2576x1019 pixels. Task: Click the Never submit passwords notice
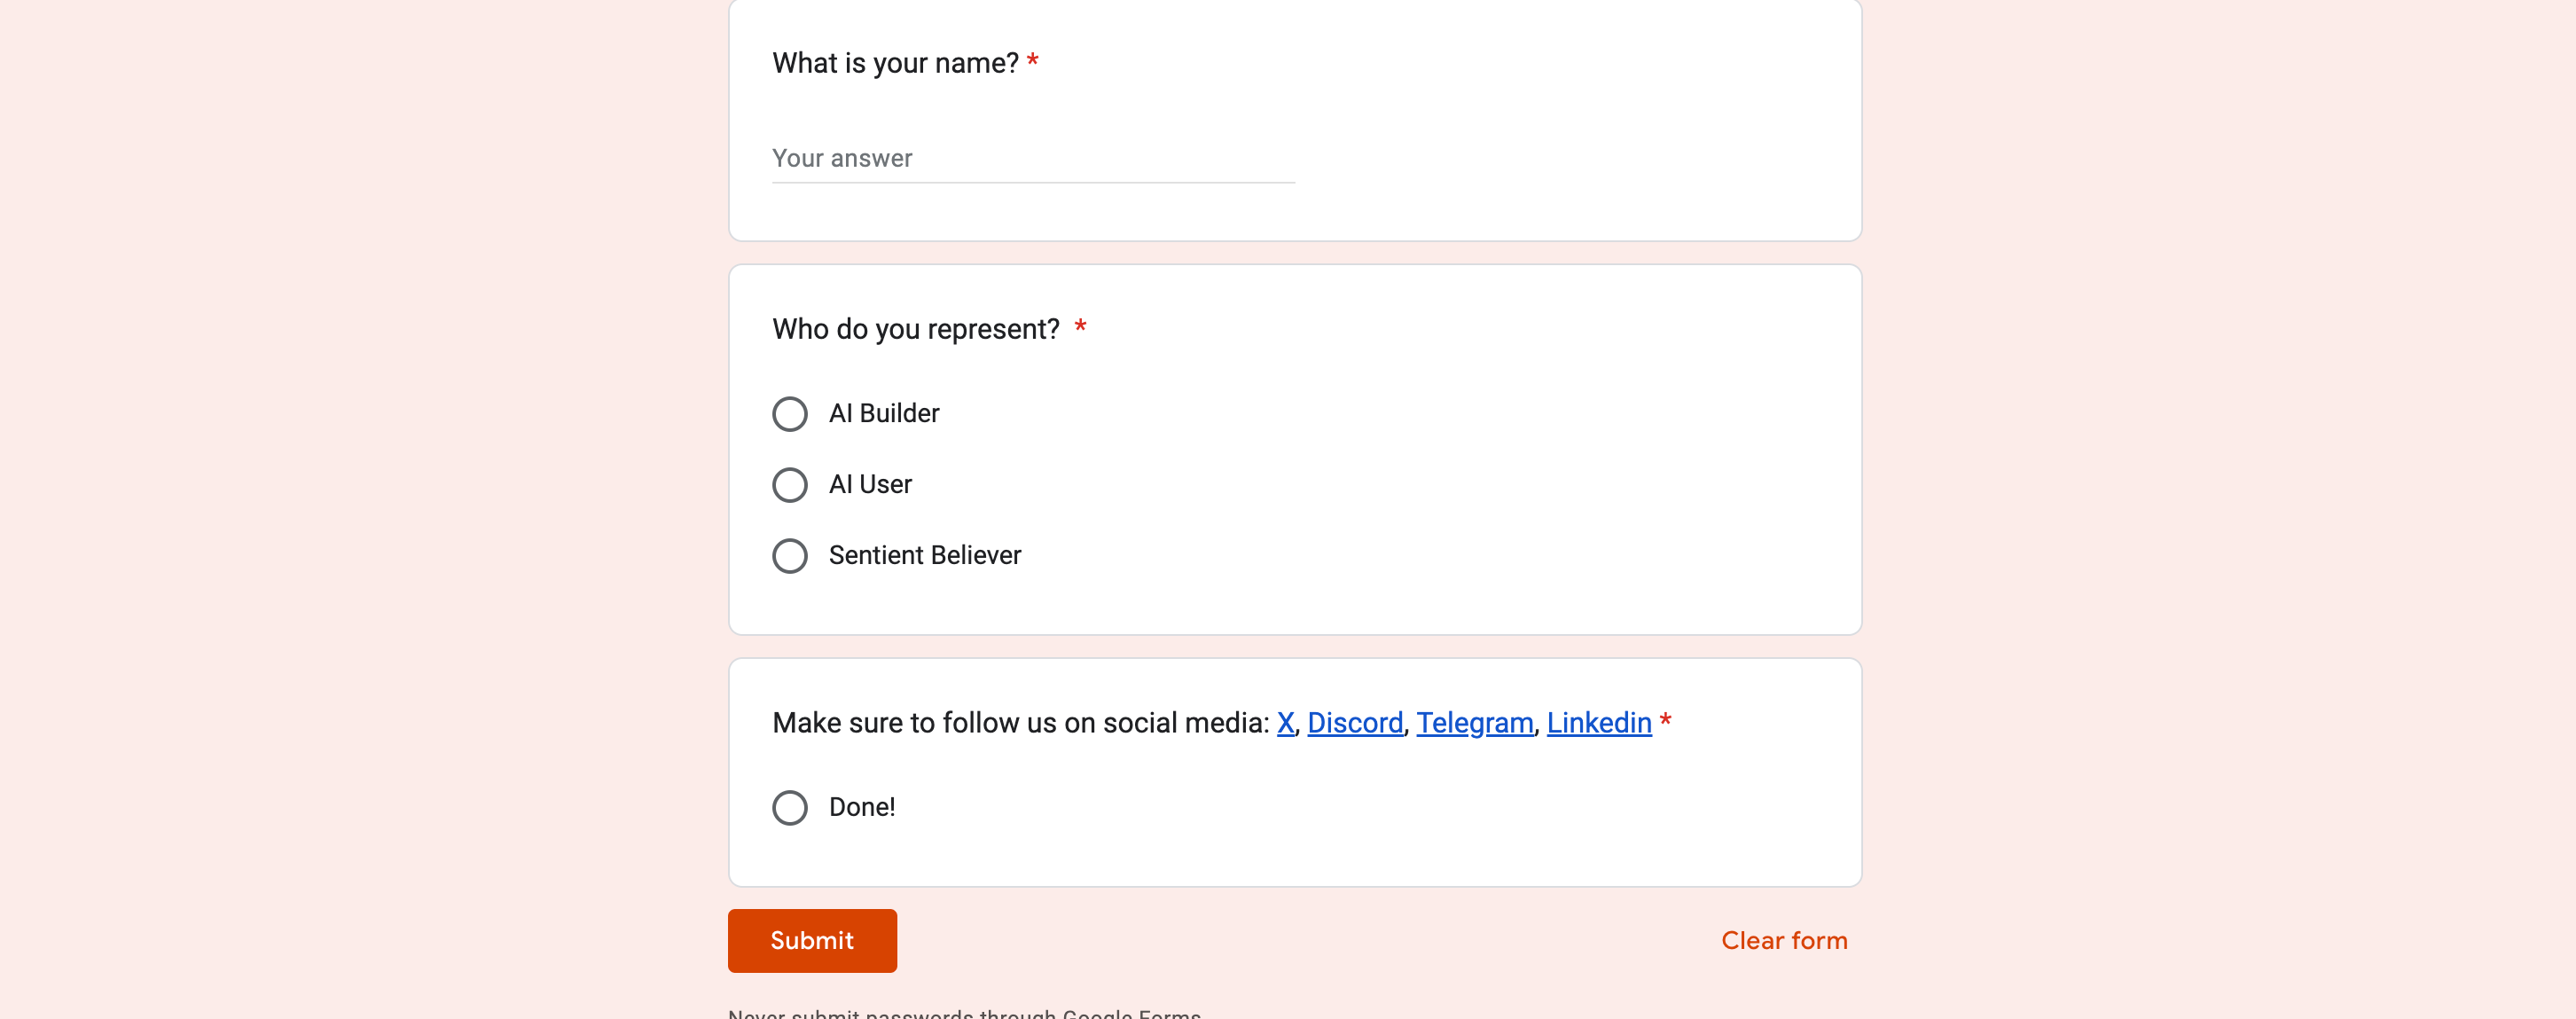[964, 1013]
